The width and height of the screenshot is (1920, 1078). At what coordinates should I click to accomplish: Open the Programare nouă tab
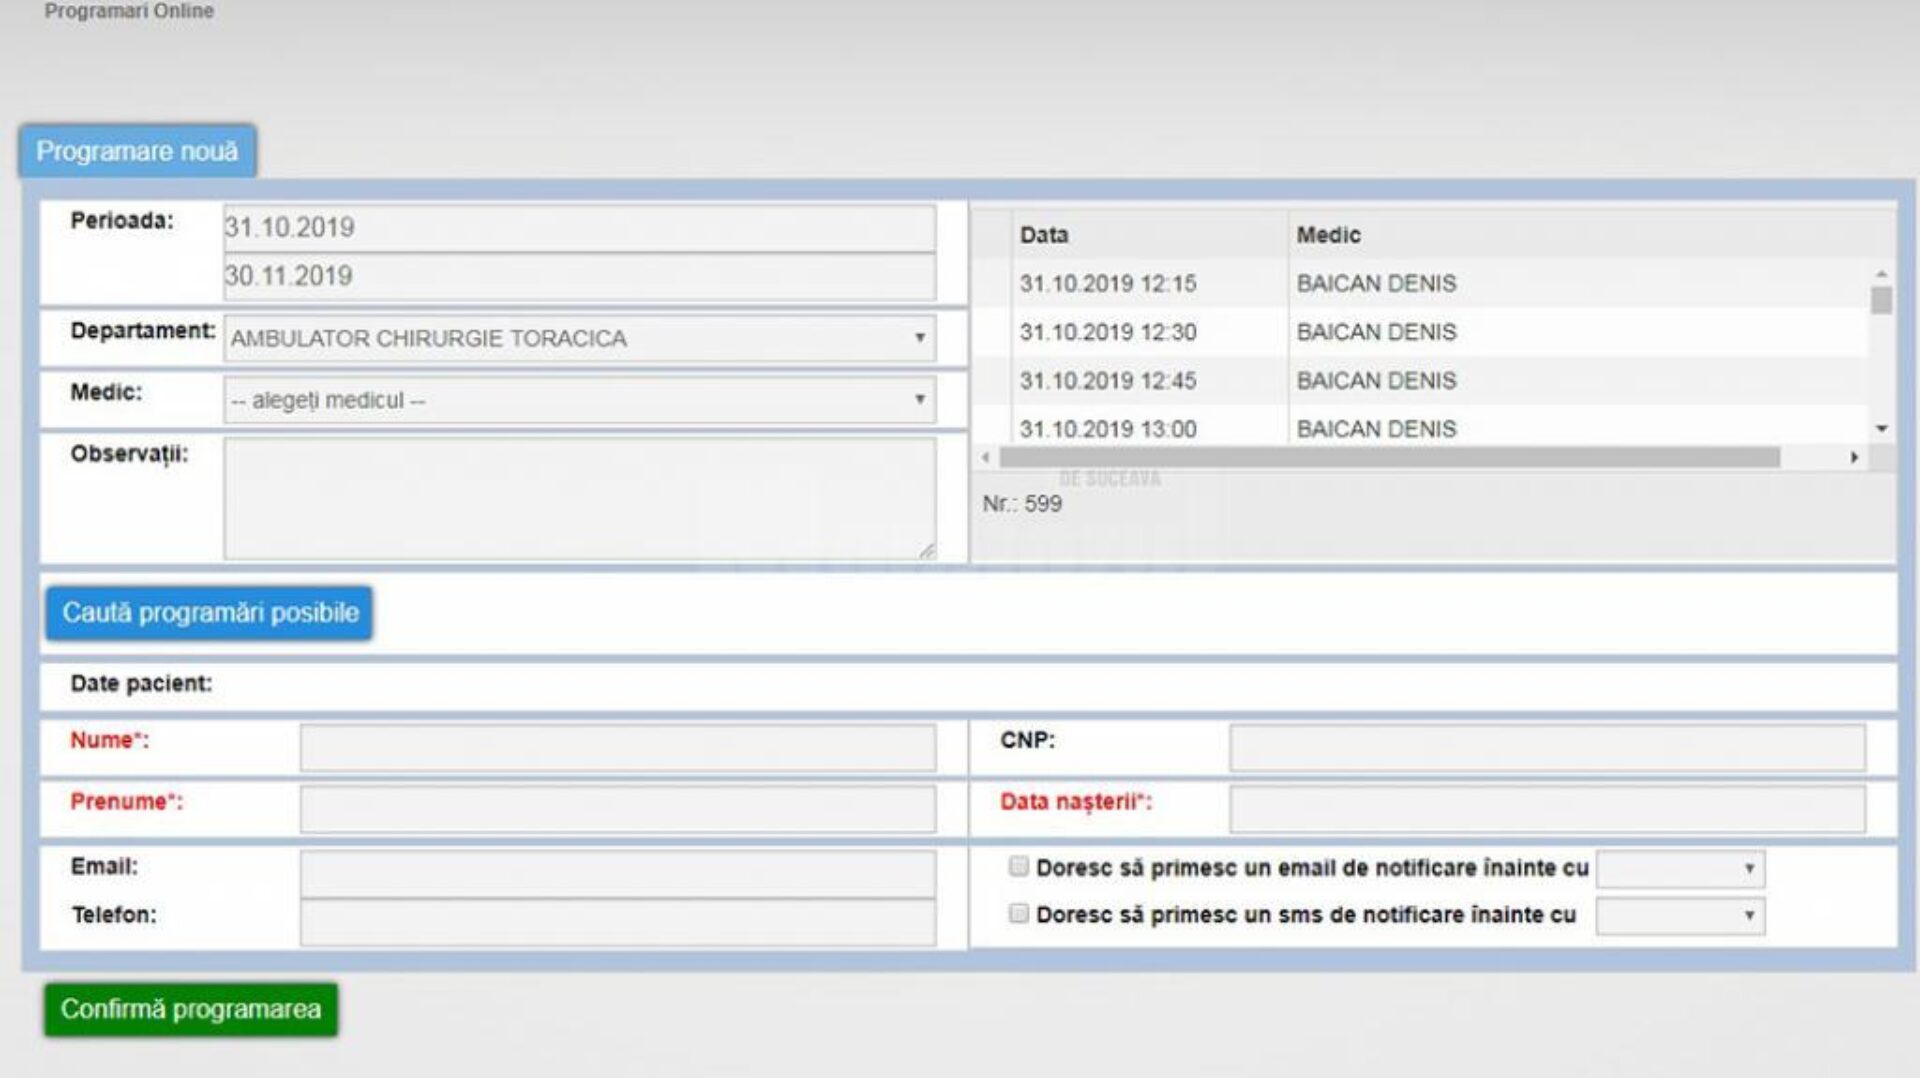(x=137, y=151)
